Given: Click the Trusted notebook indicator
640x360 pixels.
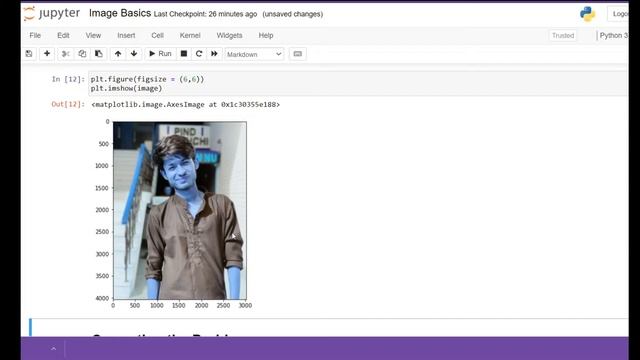Looking at the screenshot, I should tap(563, 36).
